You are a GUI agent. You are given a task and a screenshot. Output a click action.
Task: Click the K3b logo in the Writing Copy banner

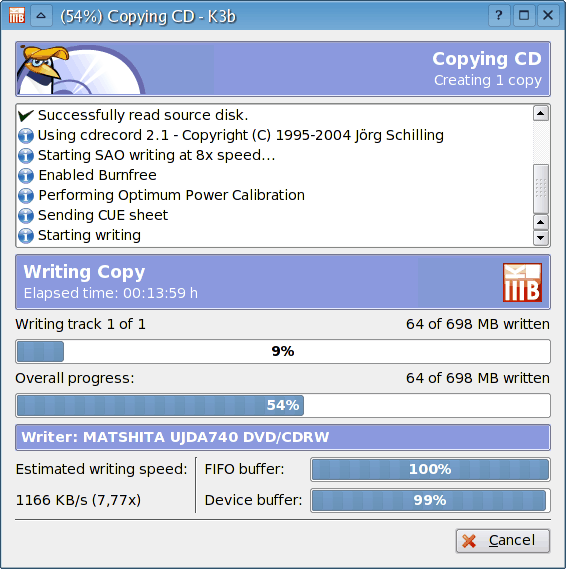[x=522, y=282]
